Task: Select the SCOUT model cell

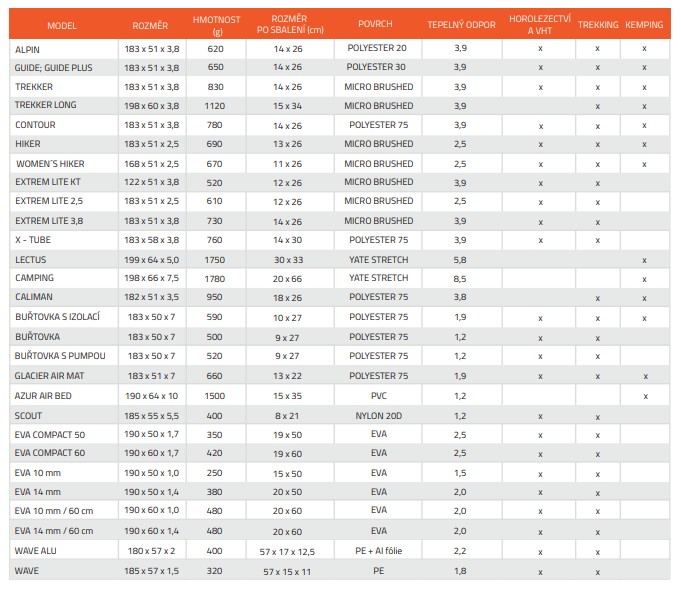Action: [x=28, y=416]
